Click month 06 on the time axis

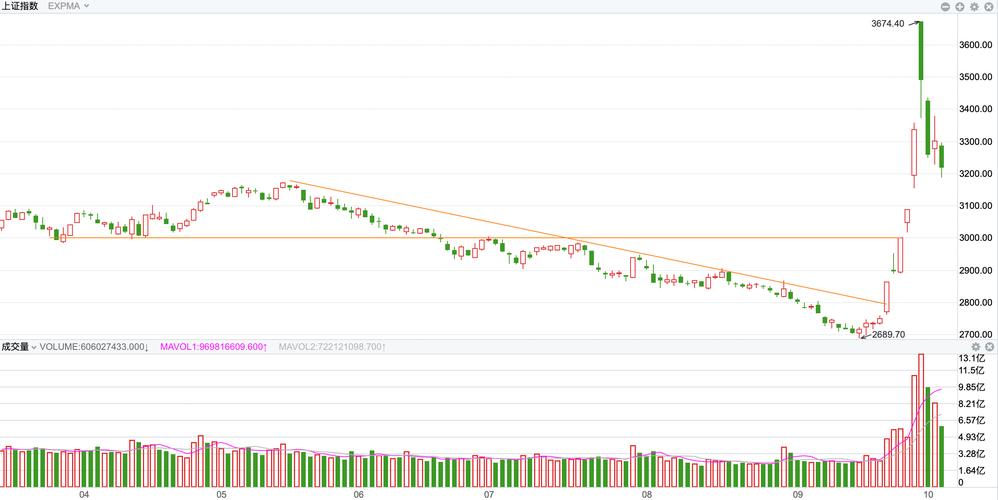coord(358,494)
